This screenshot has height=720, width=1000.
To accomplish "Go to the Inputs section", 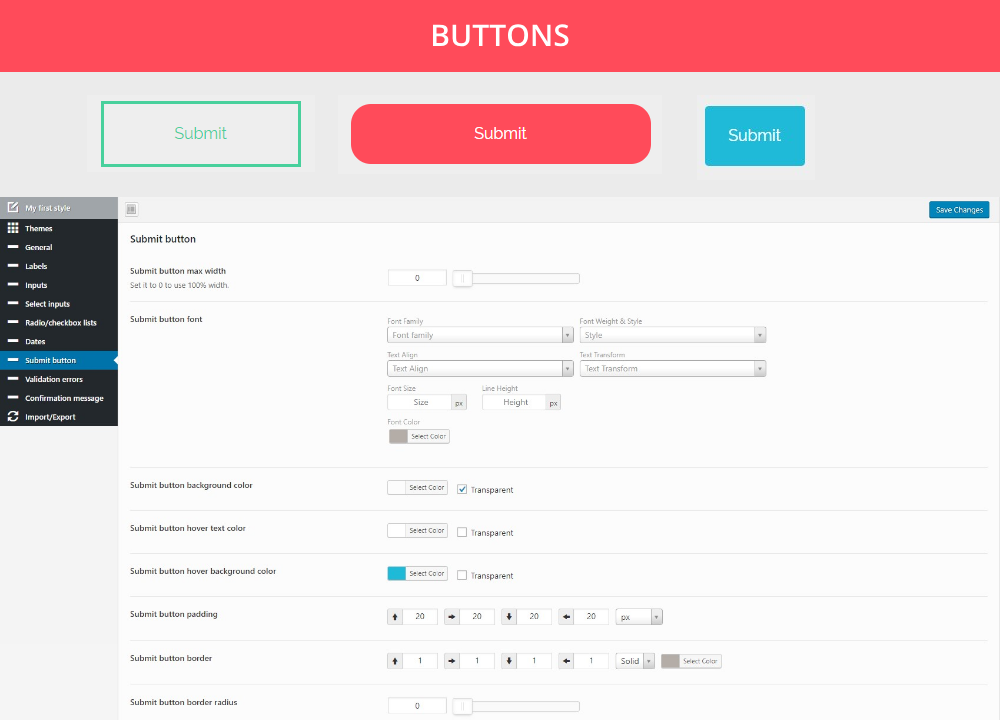I will point(59,285).
